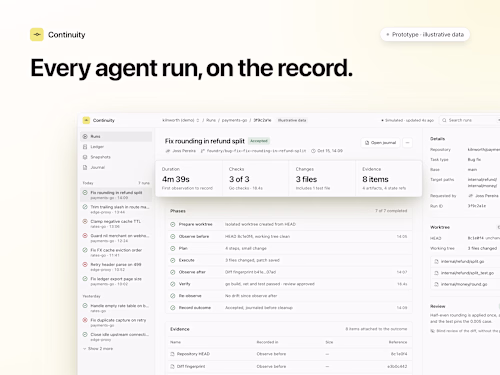Select the Close idle upstream connection run

(x=116, y=336)
